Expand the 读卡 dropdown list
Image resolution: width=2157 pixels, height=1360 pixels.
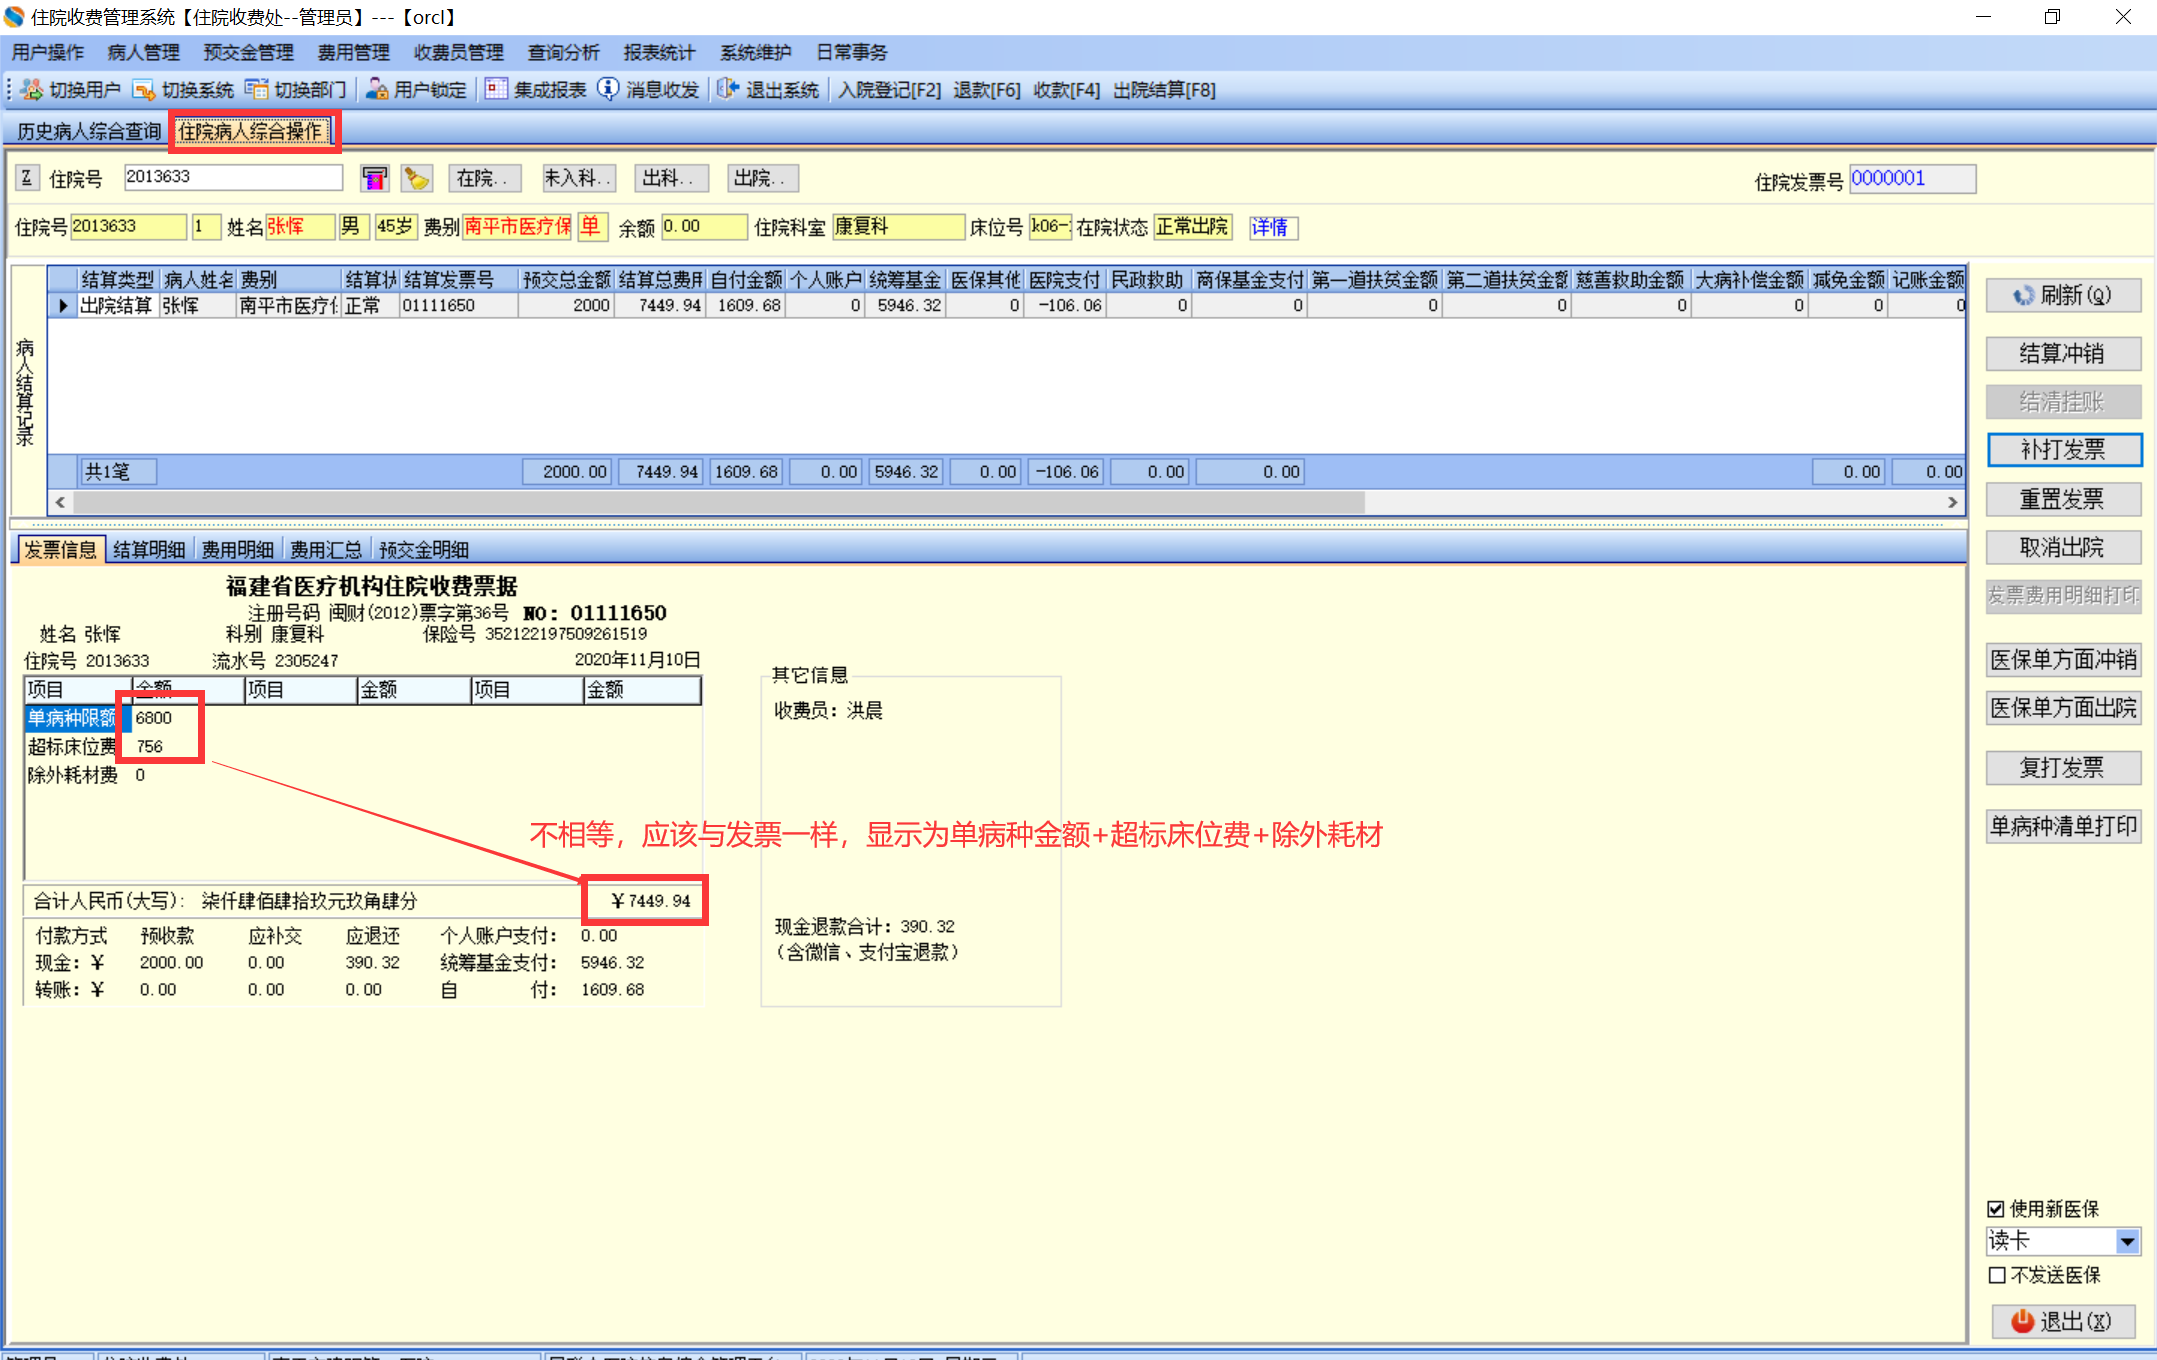click(2127, 1242)
